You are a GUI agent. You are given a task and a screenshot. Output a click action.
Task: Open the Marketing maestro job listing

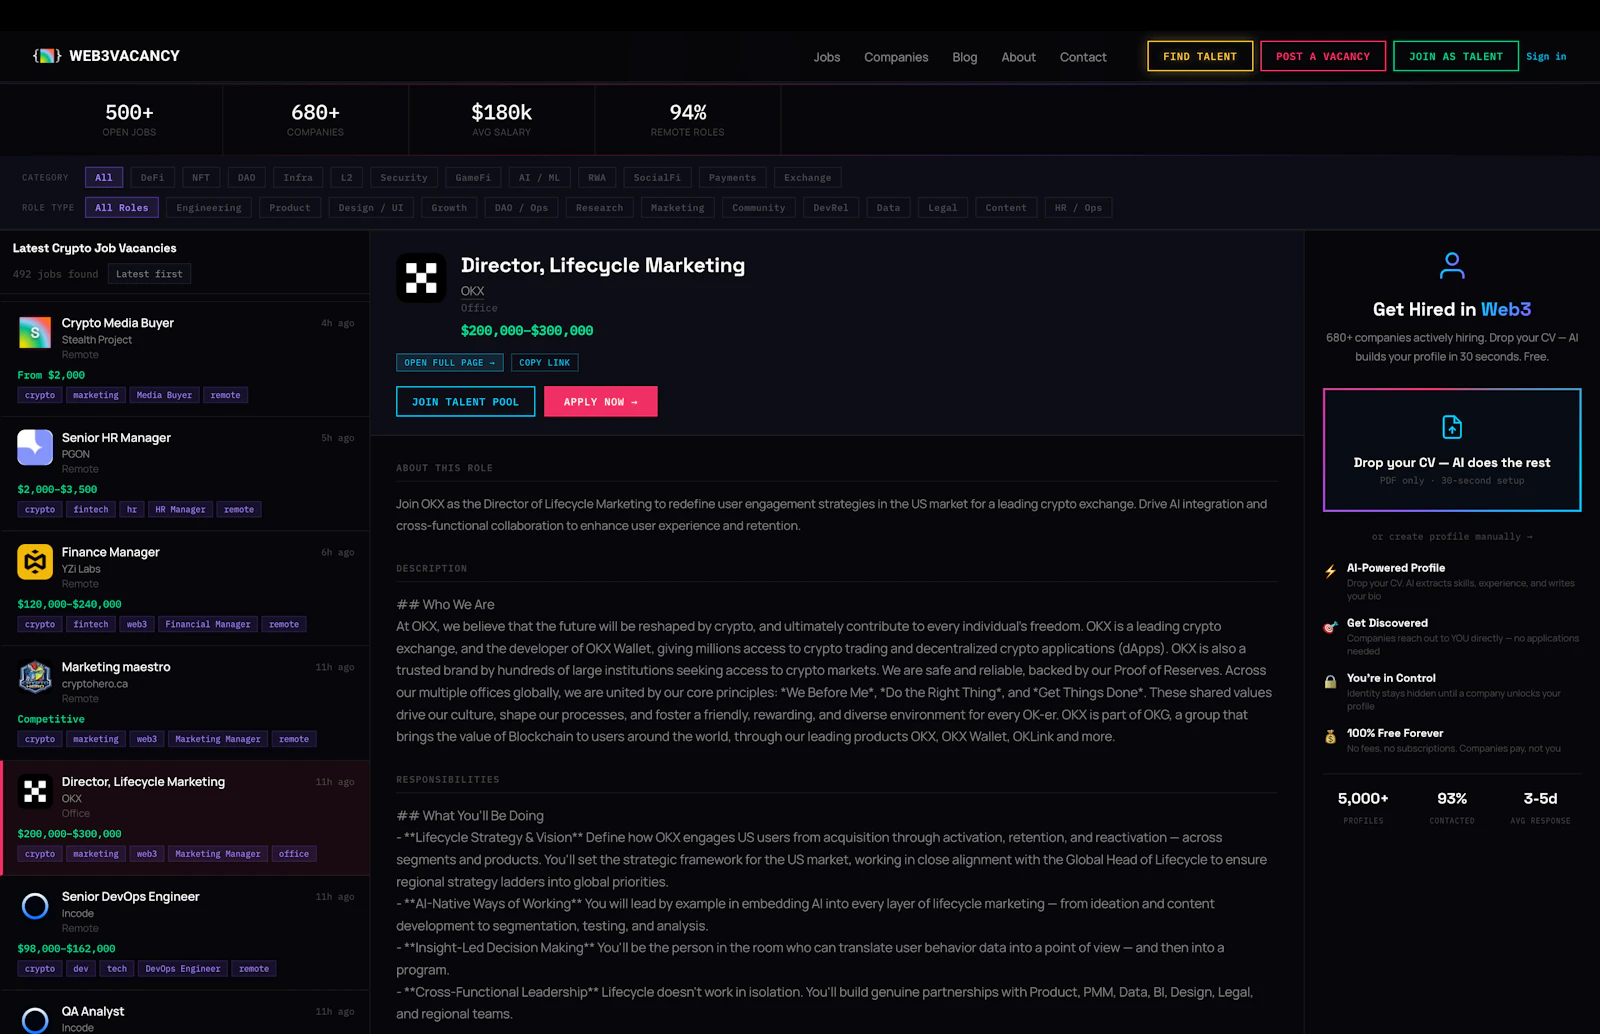point(185,702)
